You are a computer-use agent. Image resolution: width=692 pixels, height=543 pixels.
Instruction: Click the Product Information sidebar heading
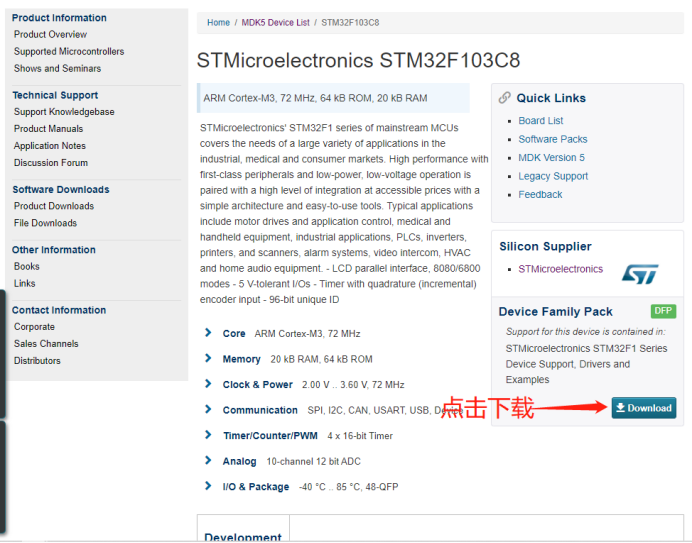coord(59,18)
